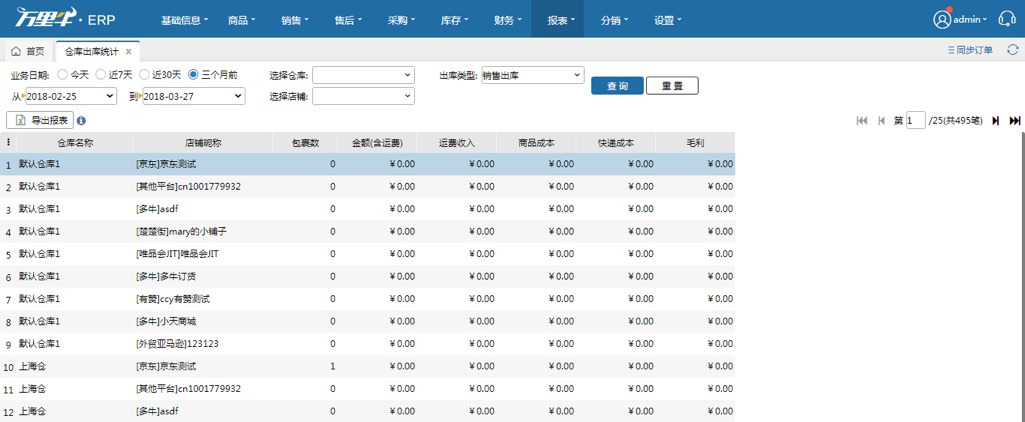1025x422 pixels.
Task: Open 设置 menu
Action: pos(667,20)
